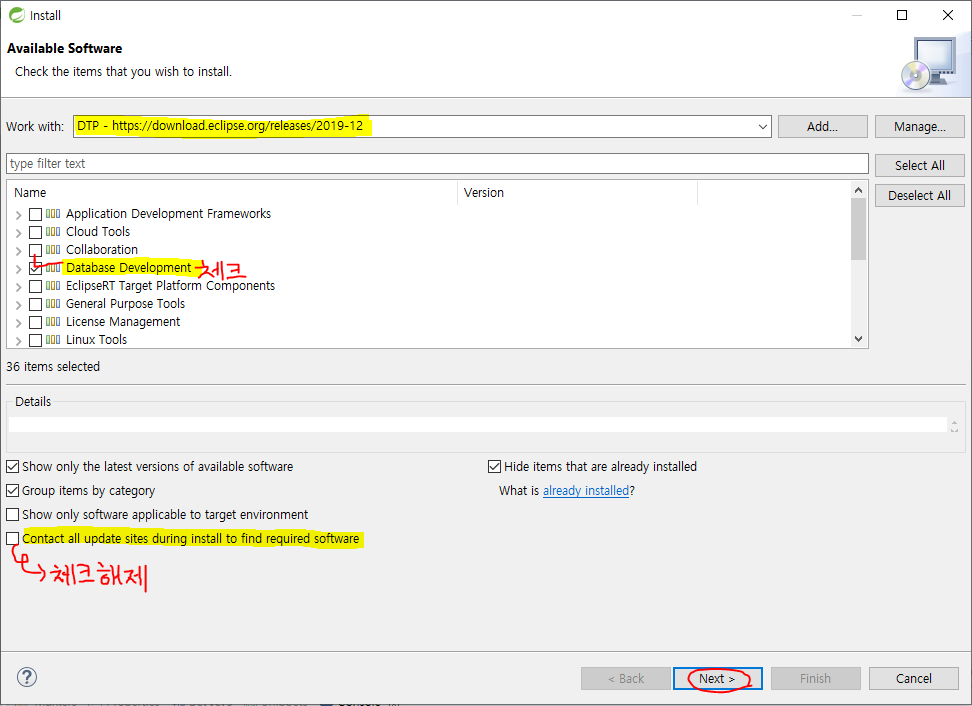Expand the Linux Tools category
Image resolution: width=972 pixels, height=706 pixels.
19,341
